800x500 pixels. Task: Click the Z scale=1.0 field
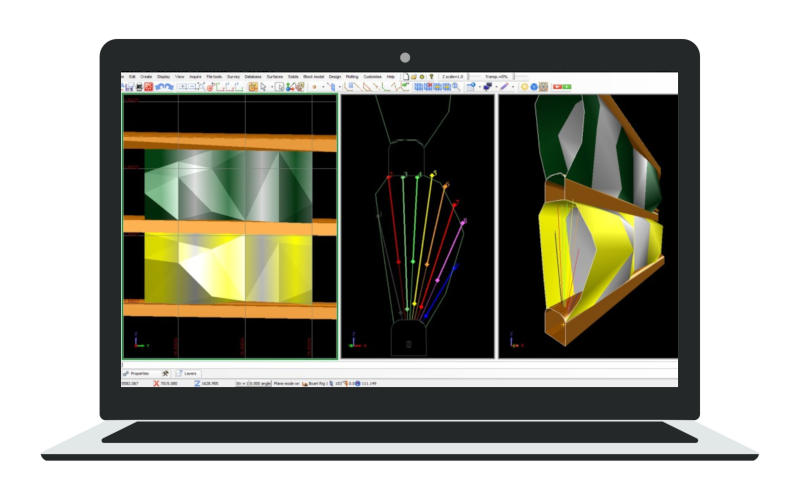[453, 77]
